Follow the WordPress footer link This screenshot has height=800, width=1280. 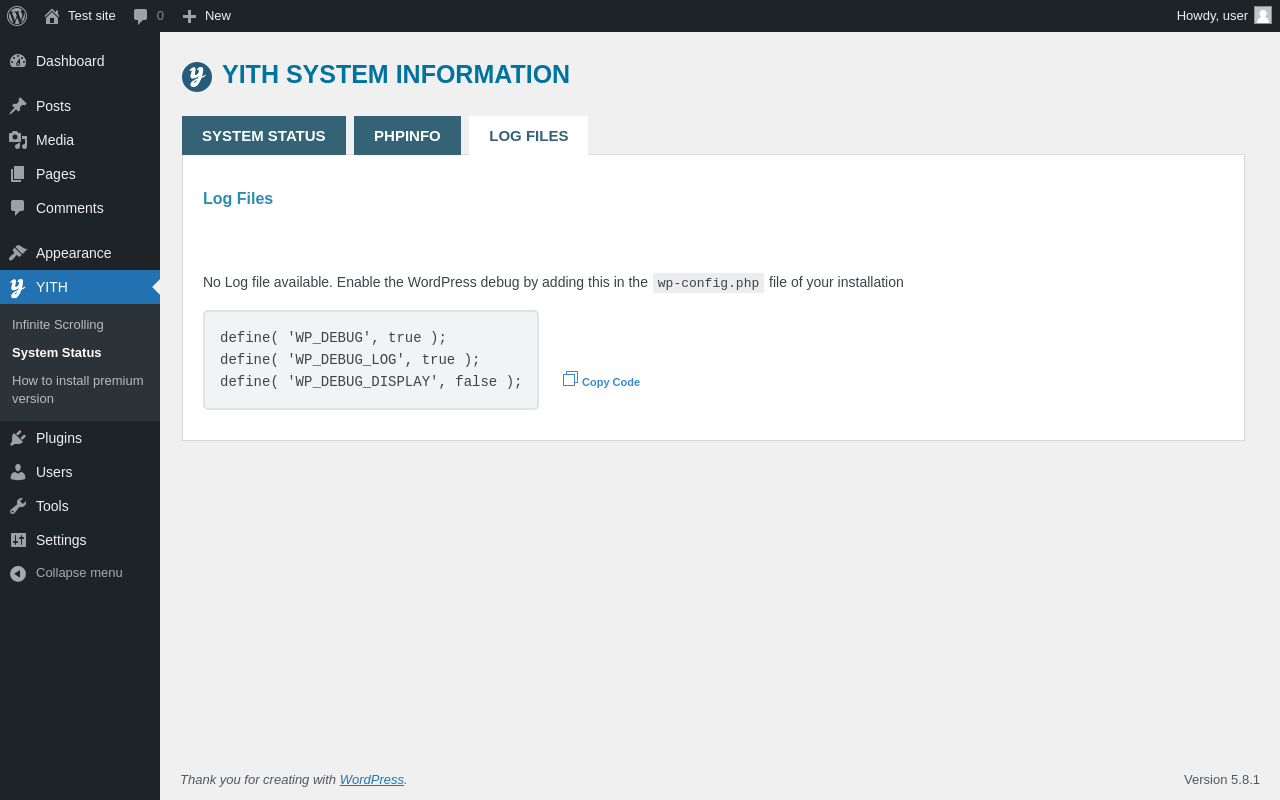pyautogui.click(x=371, y=780)
